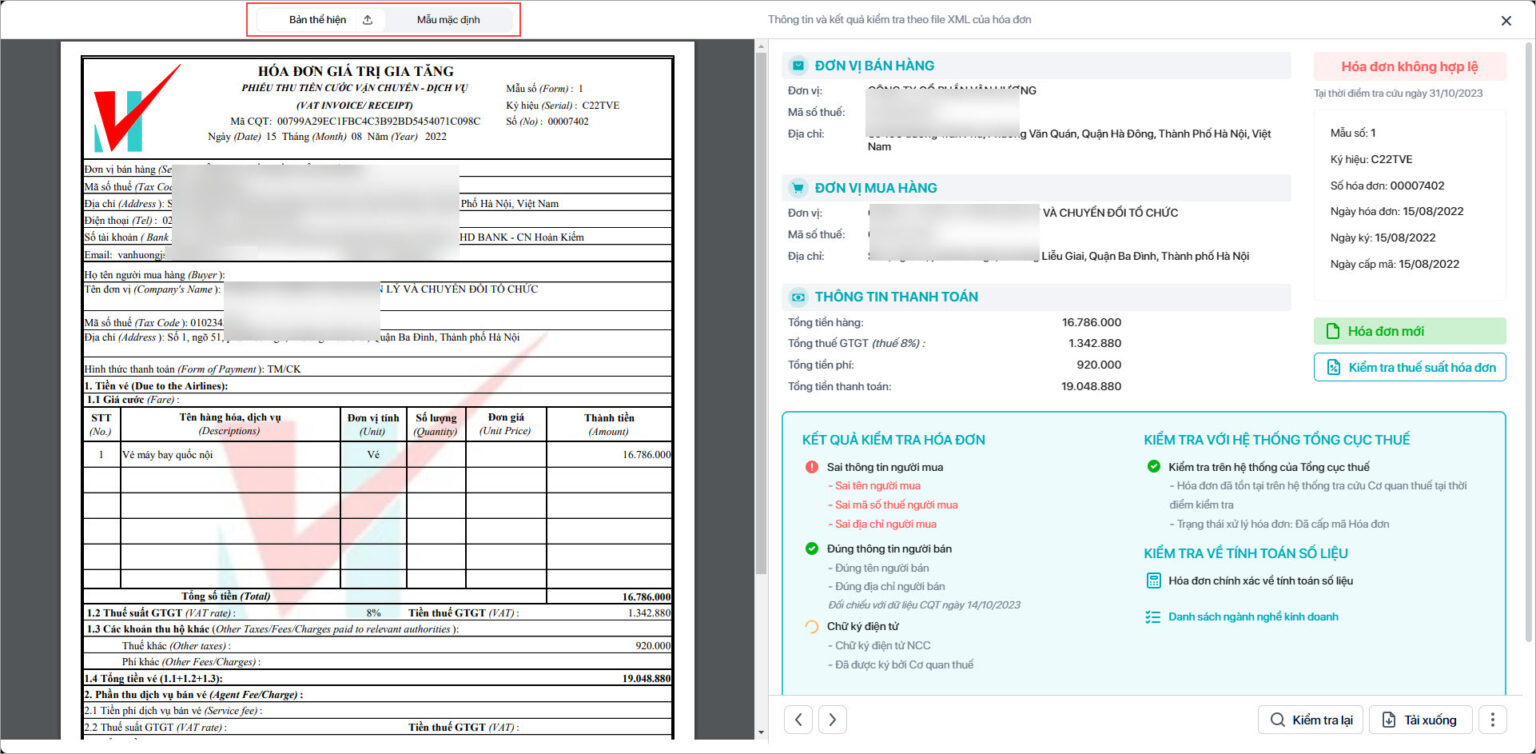Viewport: 1536px width, 754px height.
Task: Click the red warning icon for Sai thông tin người mua
Action: [x=811, y=467]
